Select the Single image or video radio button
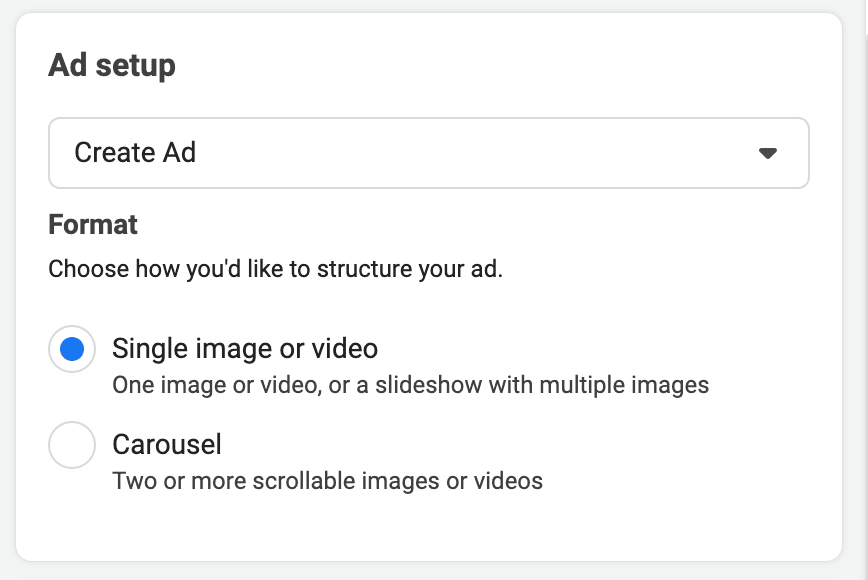The width and height of the screenshot is (868, 580). pos(72,349)
